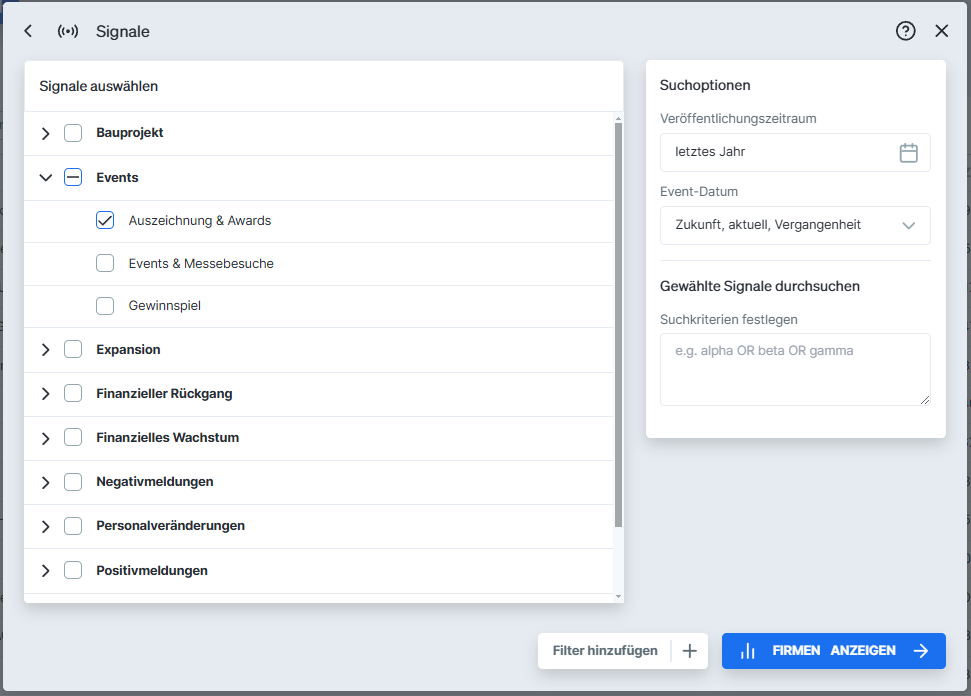
Task: Click the Suchkriterien festlegen input field
Action: (795, 370)
